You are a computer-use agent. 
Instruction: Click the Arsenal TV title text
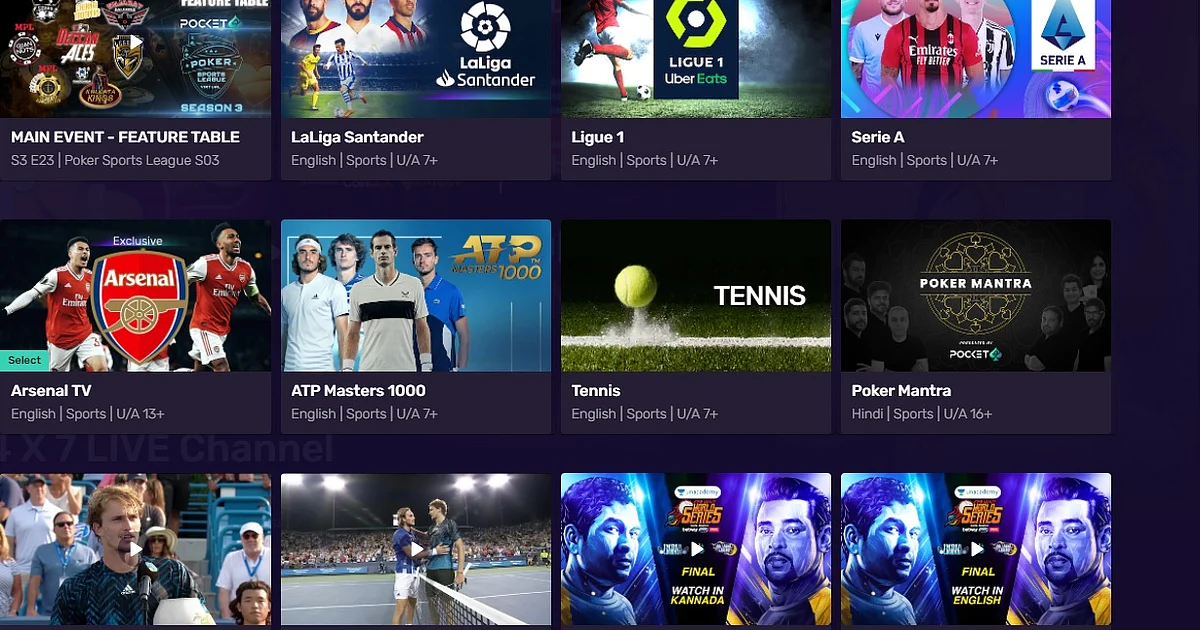point(51,391)
